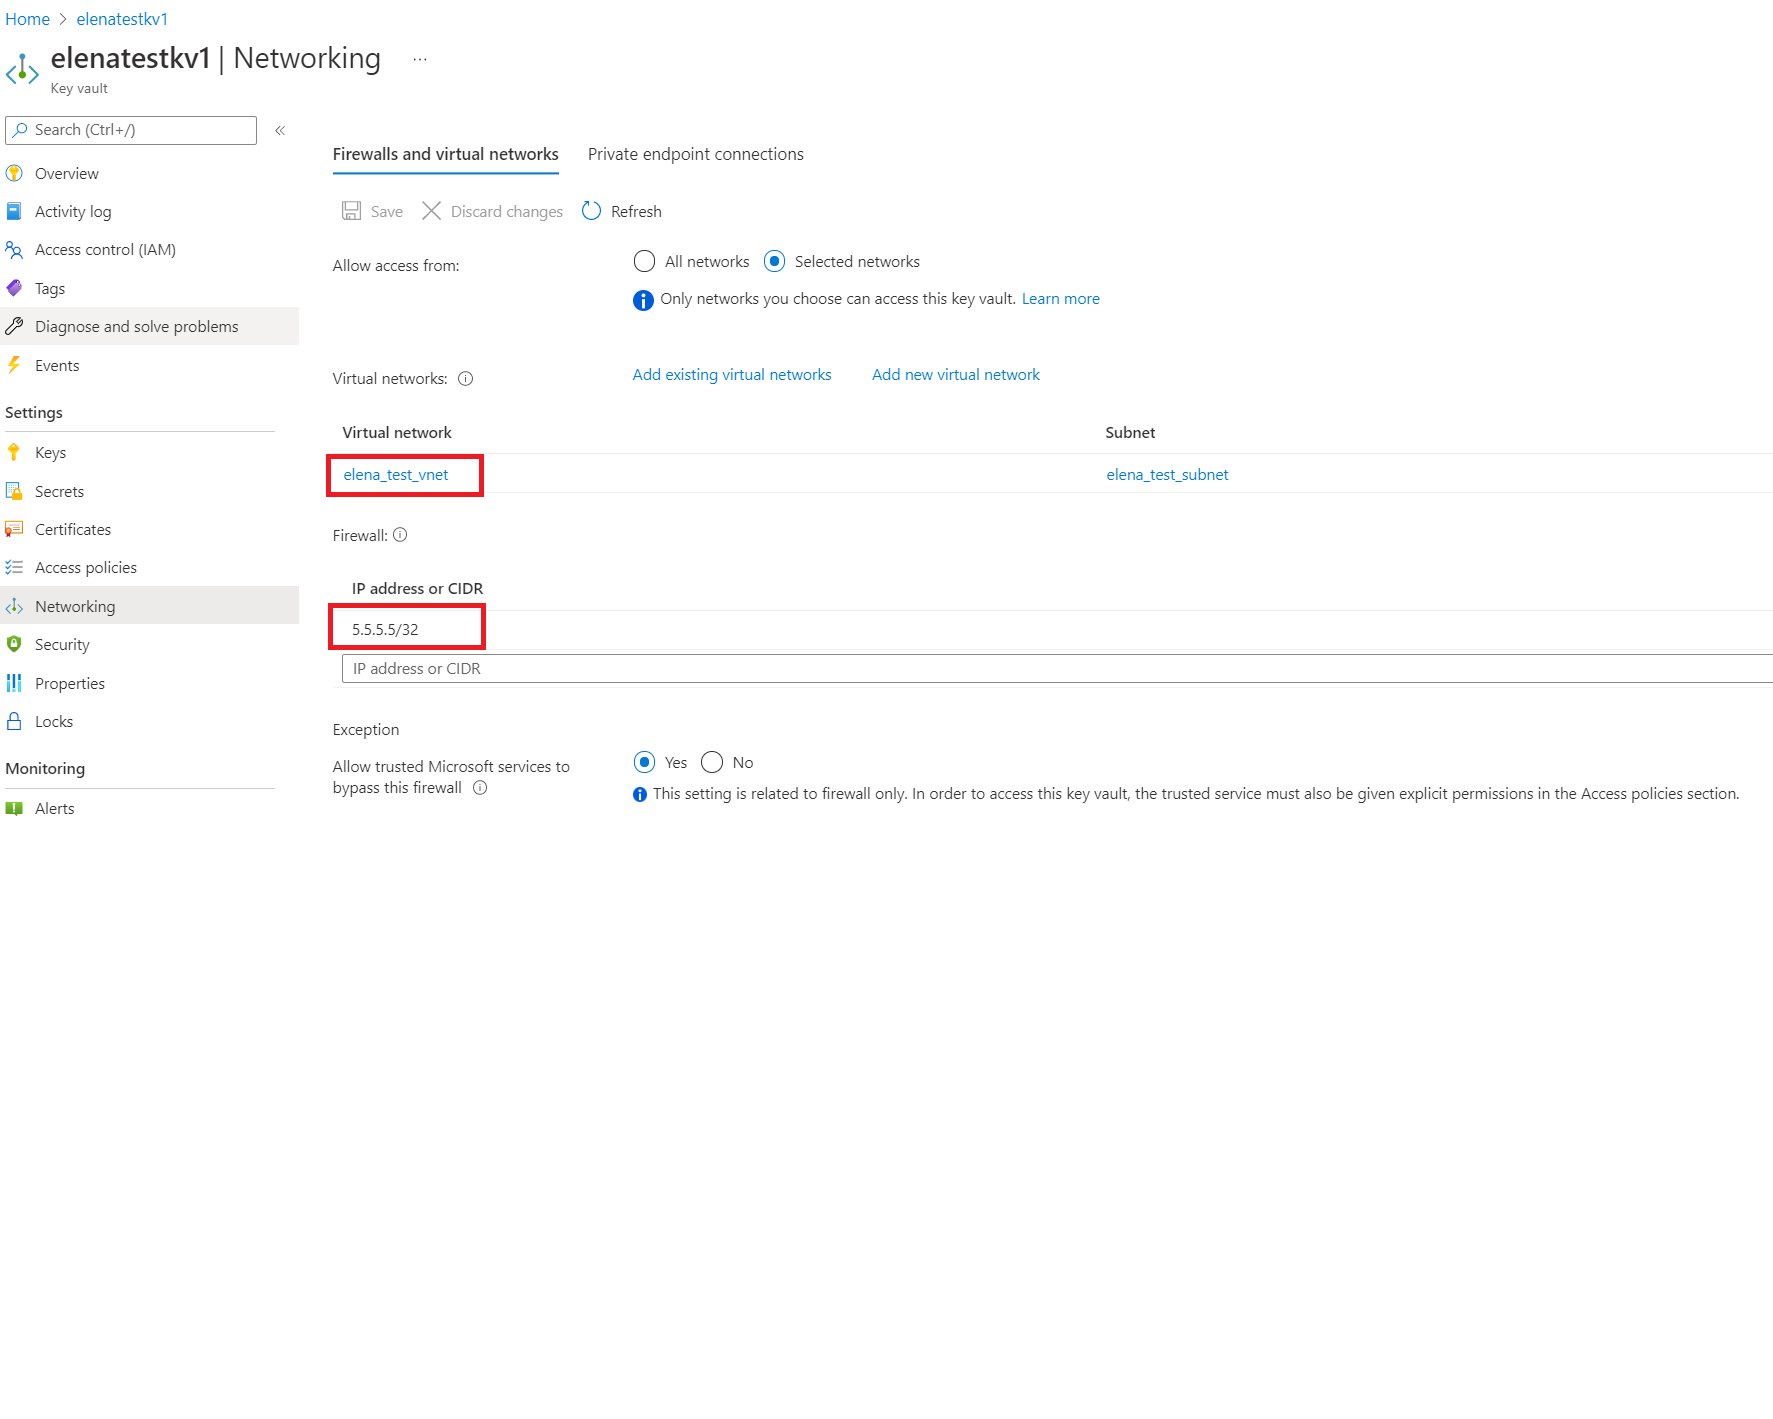Collapse the sidebar menu with chevron

click(280, 130)
